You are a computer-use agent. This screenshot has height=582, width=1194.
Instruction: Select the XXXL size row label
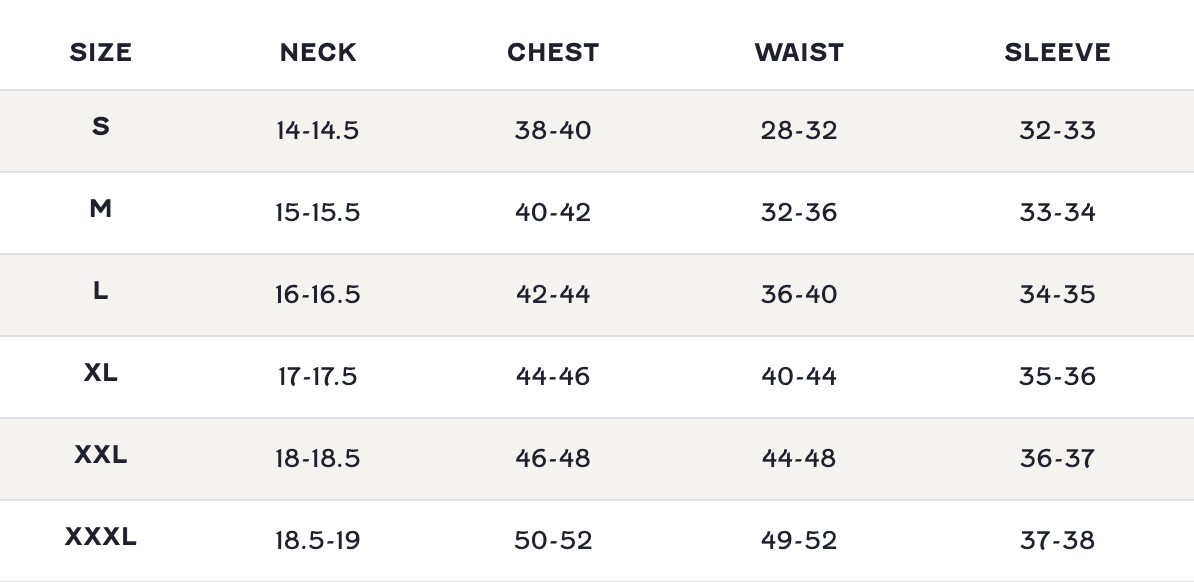(101, 537)
